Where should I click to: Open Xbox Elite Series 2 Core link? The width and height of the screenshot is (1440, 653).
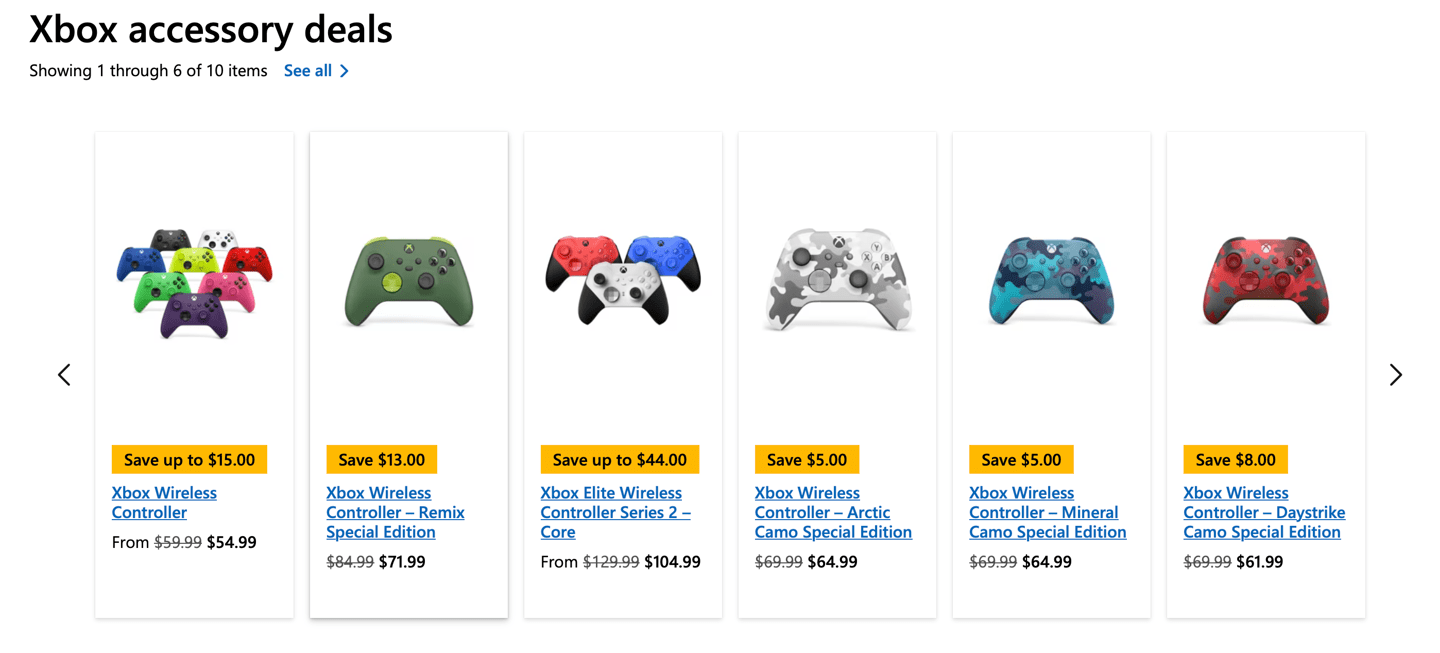pos(615,513)
